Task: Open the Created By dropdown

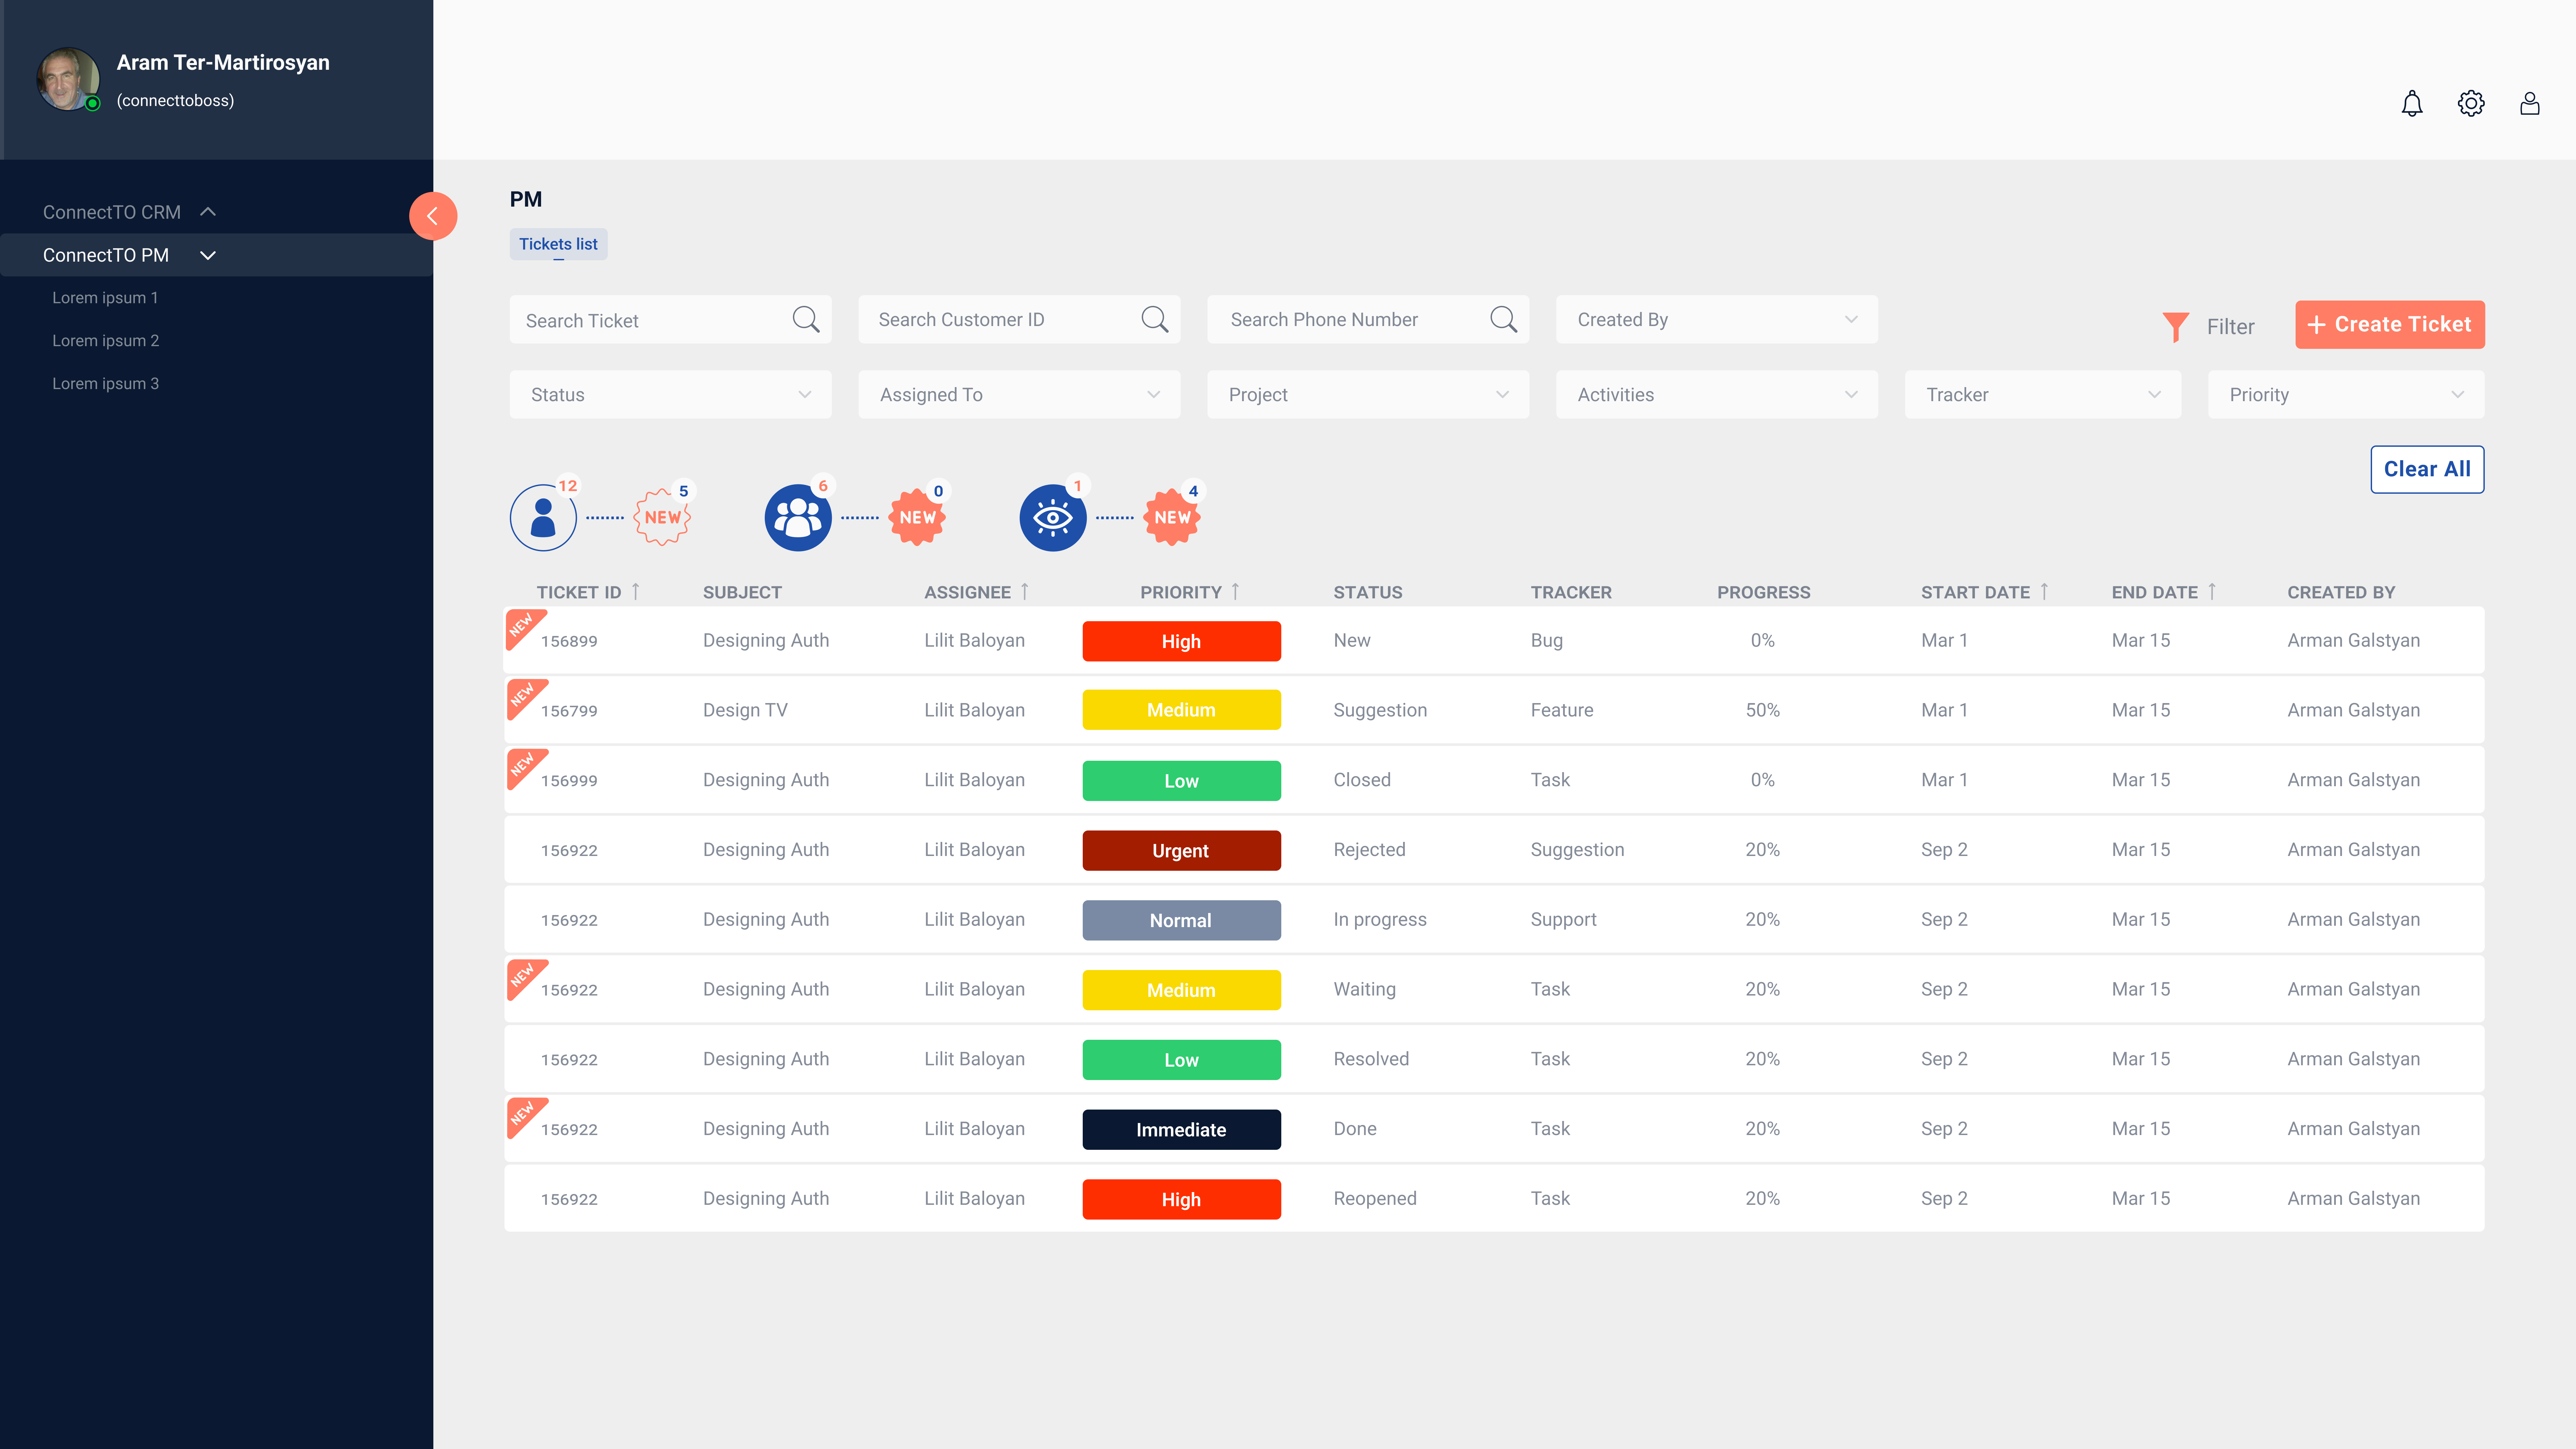Action: (1716, 320)
